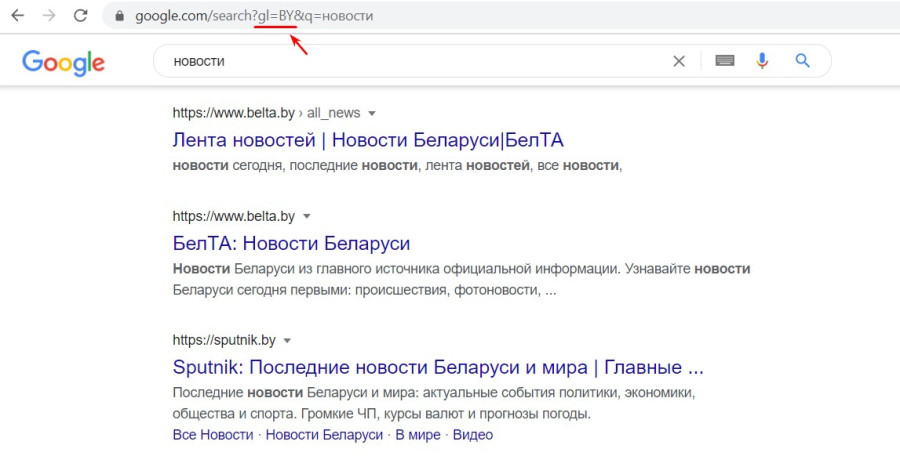
Task: Submit search with the magnifying glass icon
Action: pos(802,60)
